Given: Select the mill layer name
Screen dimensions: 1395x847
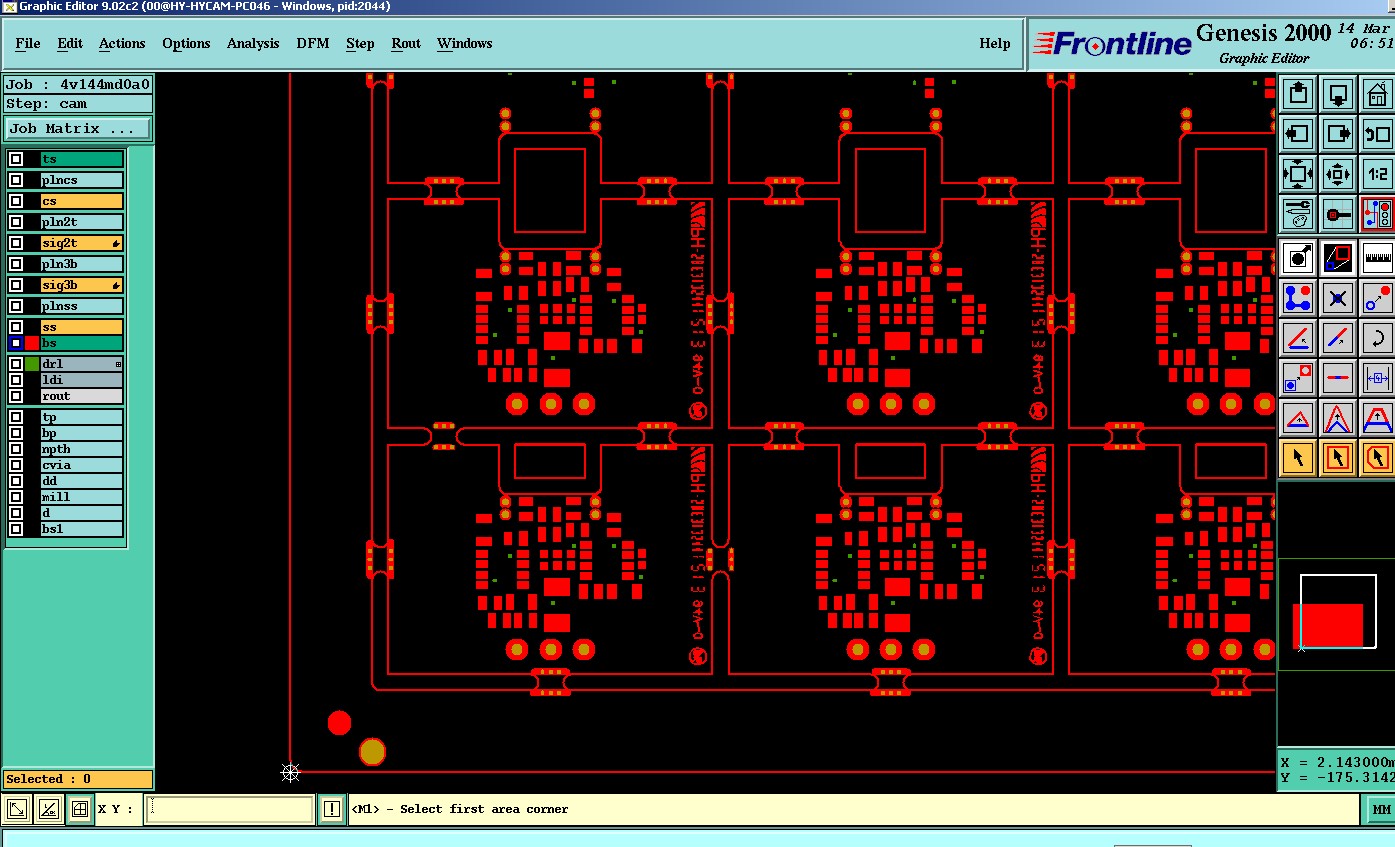Looking at the screenshot, I should pyautogui.click(x=81, y=497).
